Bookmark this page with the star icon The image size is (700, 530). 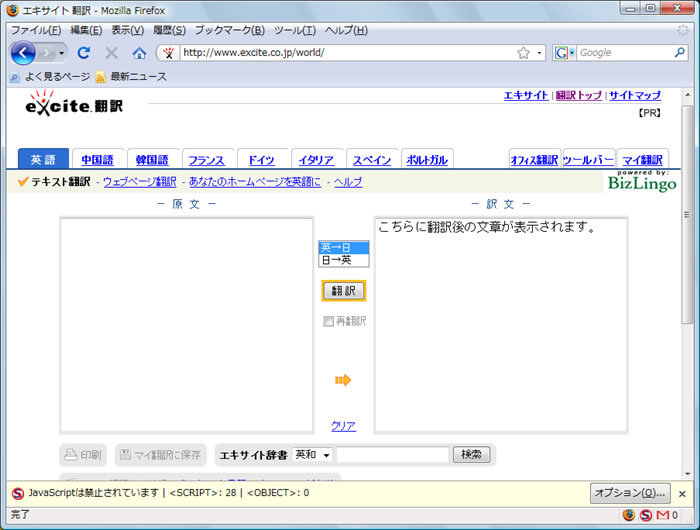point(523,53)
